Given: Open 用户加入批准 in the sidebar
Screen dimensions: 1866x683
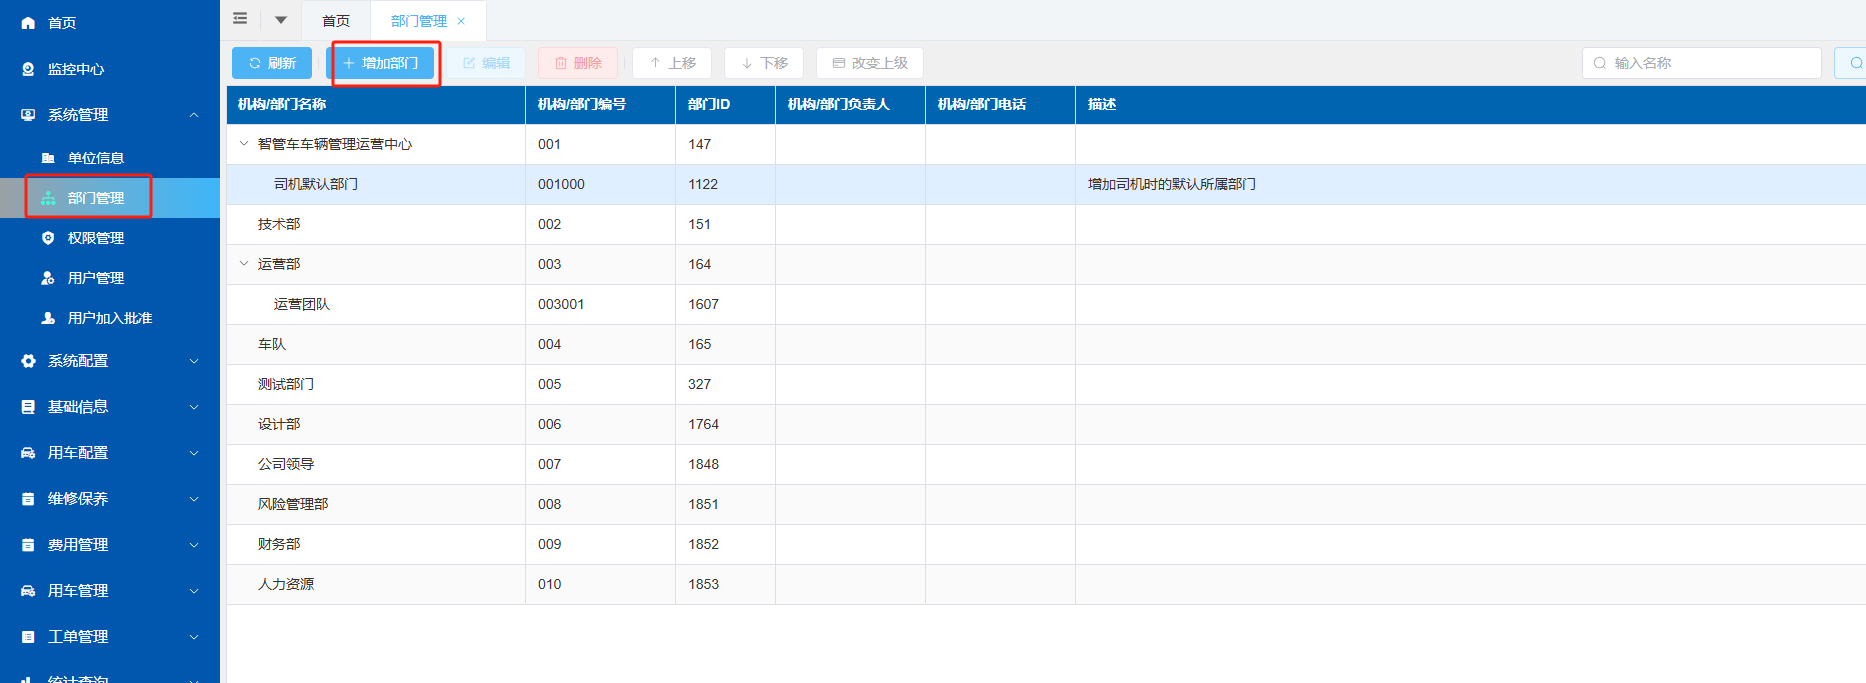Looking at the screenshot, I should (110, 318).
